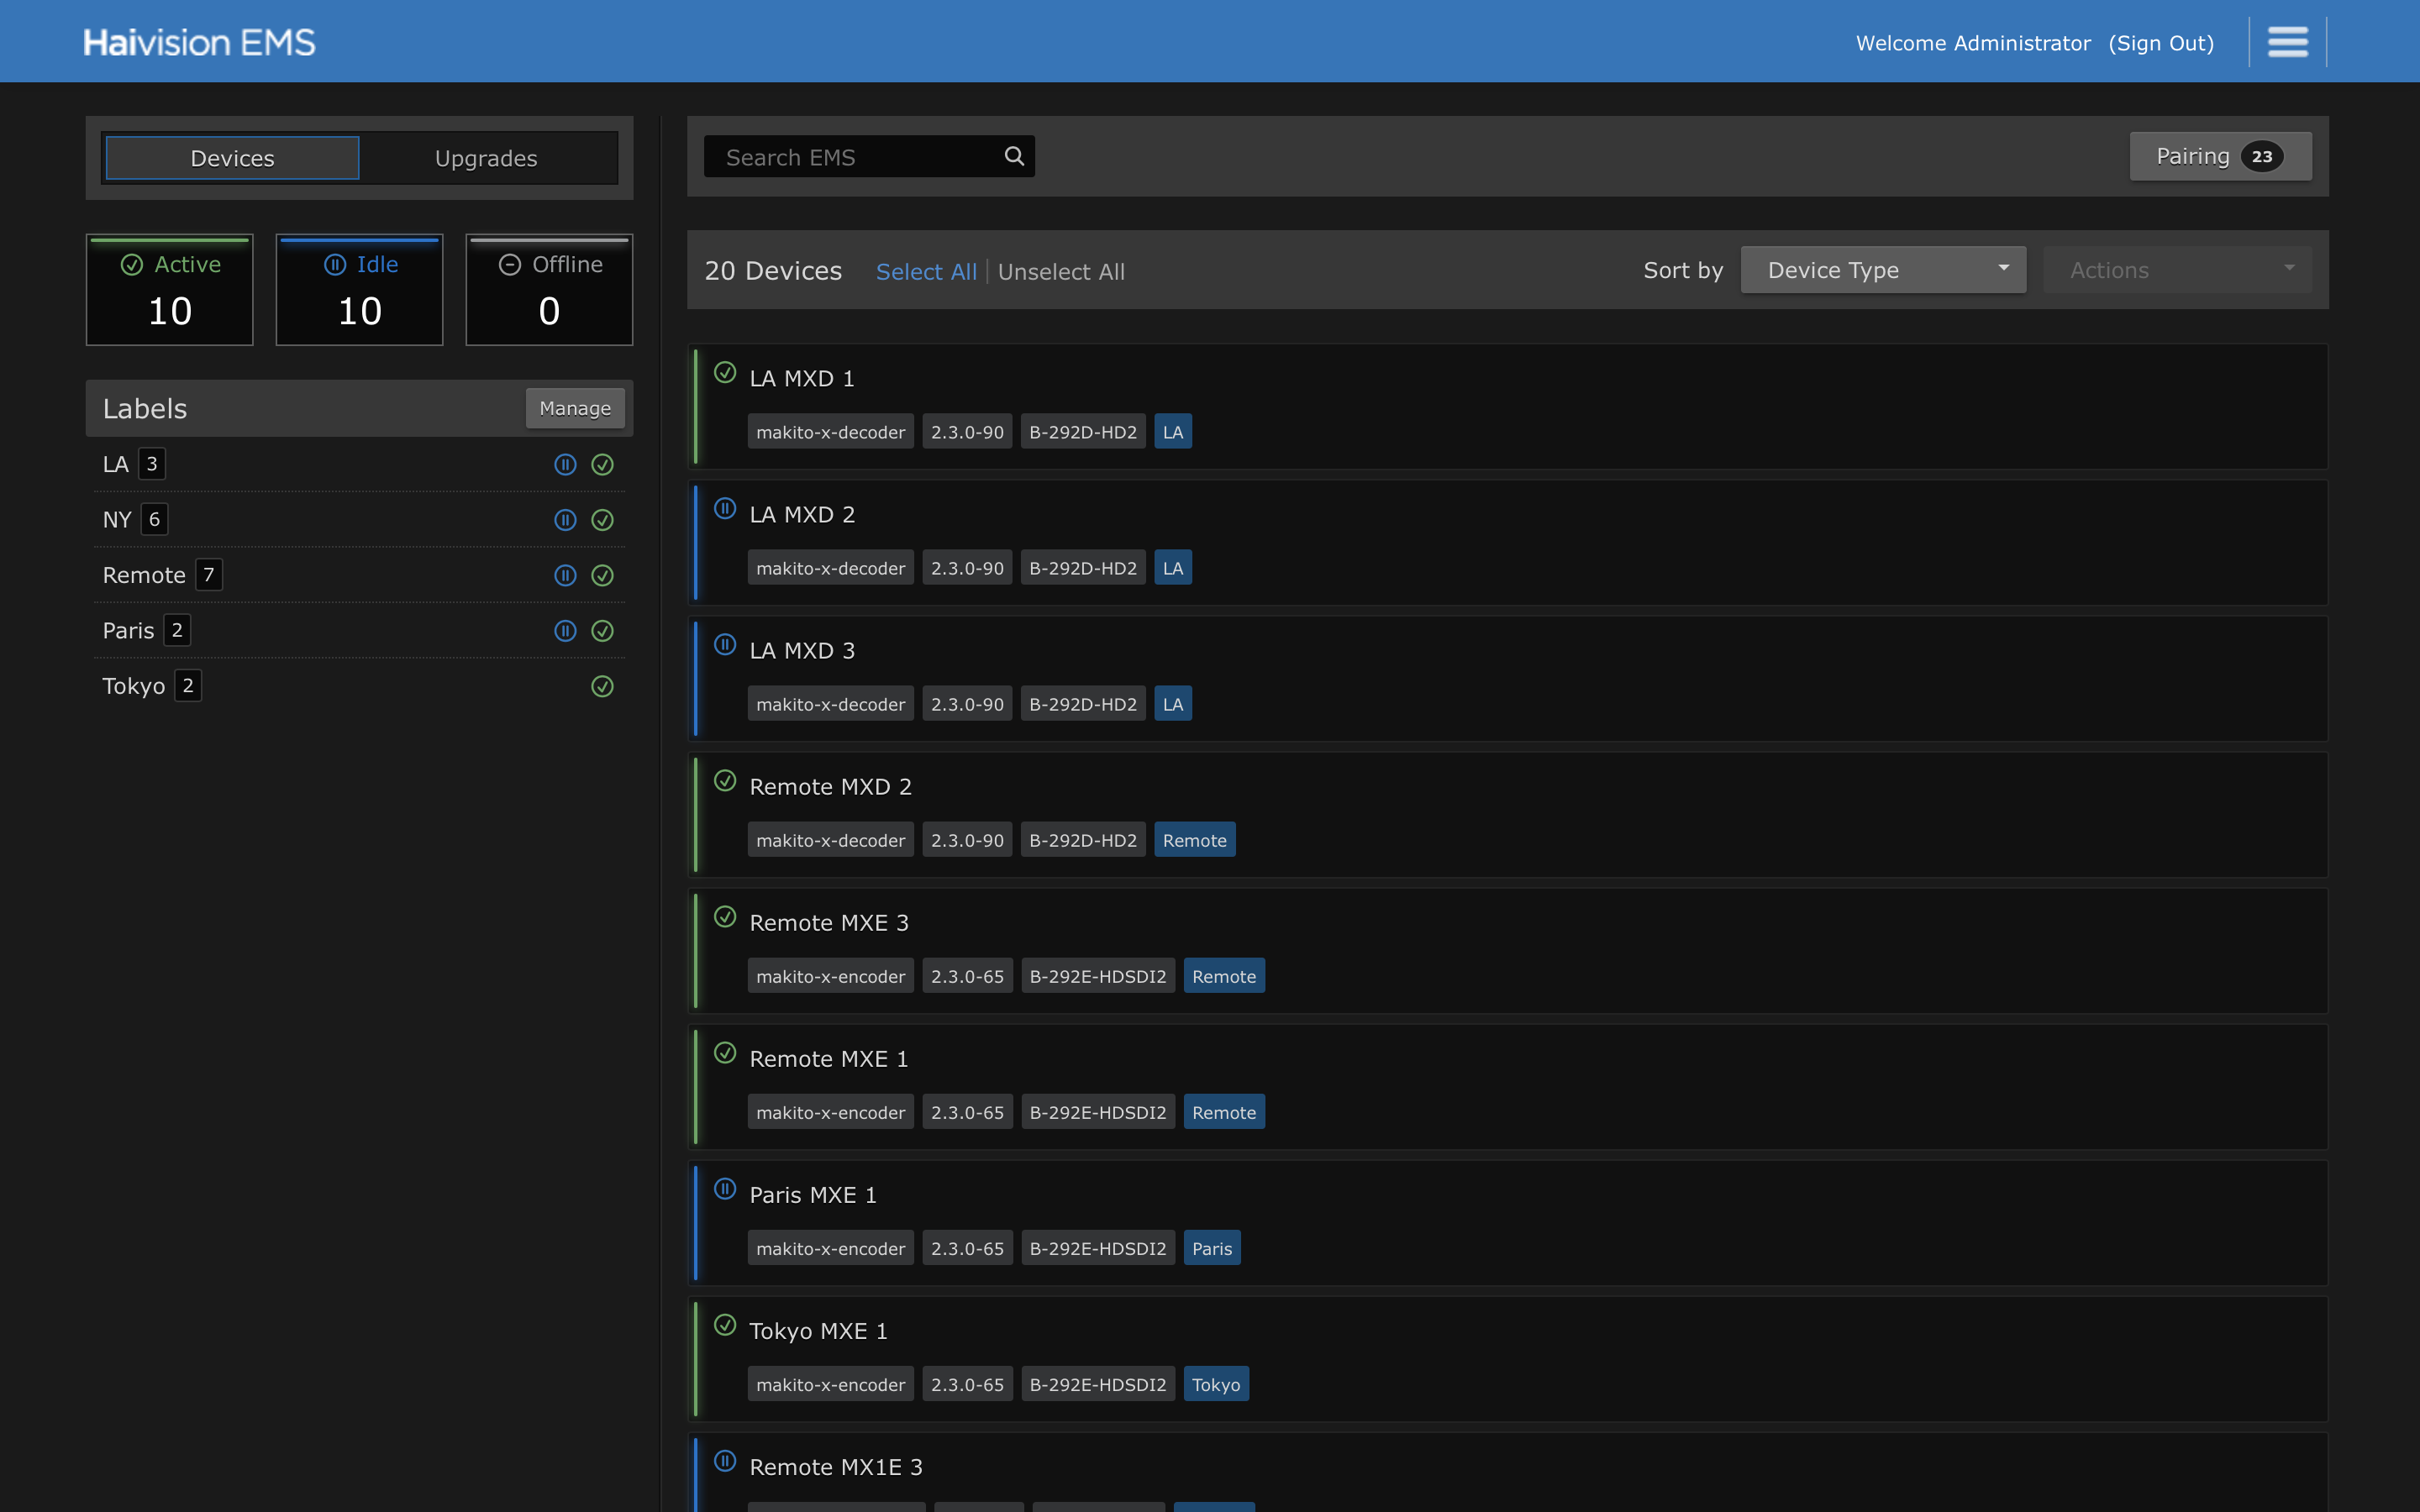Toggle the Active status filter
The width and height of the screenshot is (2420, 1512).
coord(170,290)
